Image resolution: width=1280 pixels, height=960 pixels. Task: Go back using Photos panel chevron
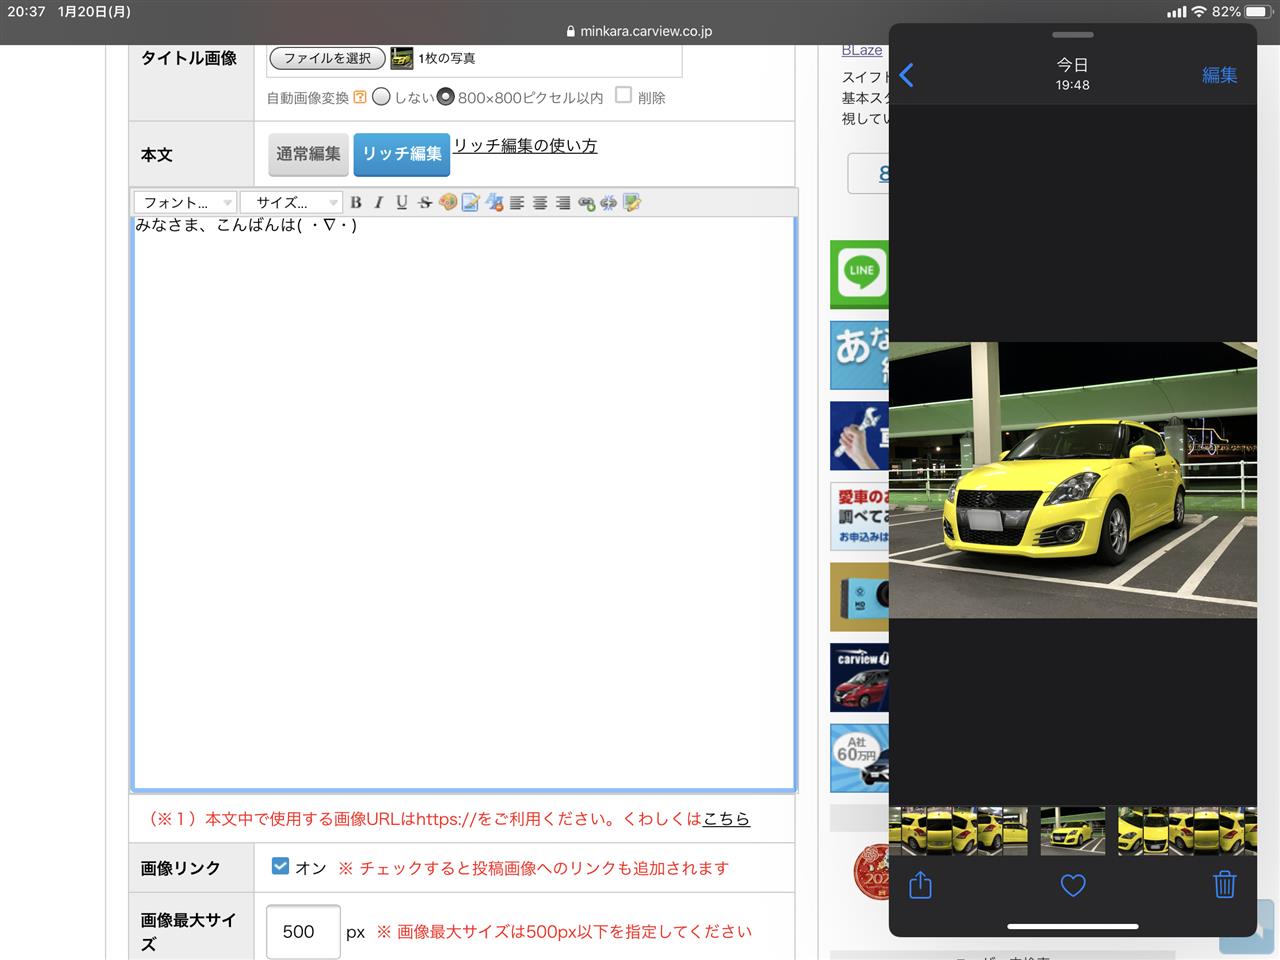point(907,75)
